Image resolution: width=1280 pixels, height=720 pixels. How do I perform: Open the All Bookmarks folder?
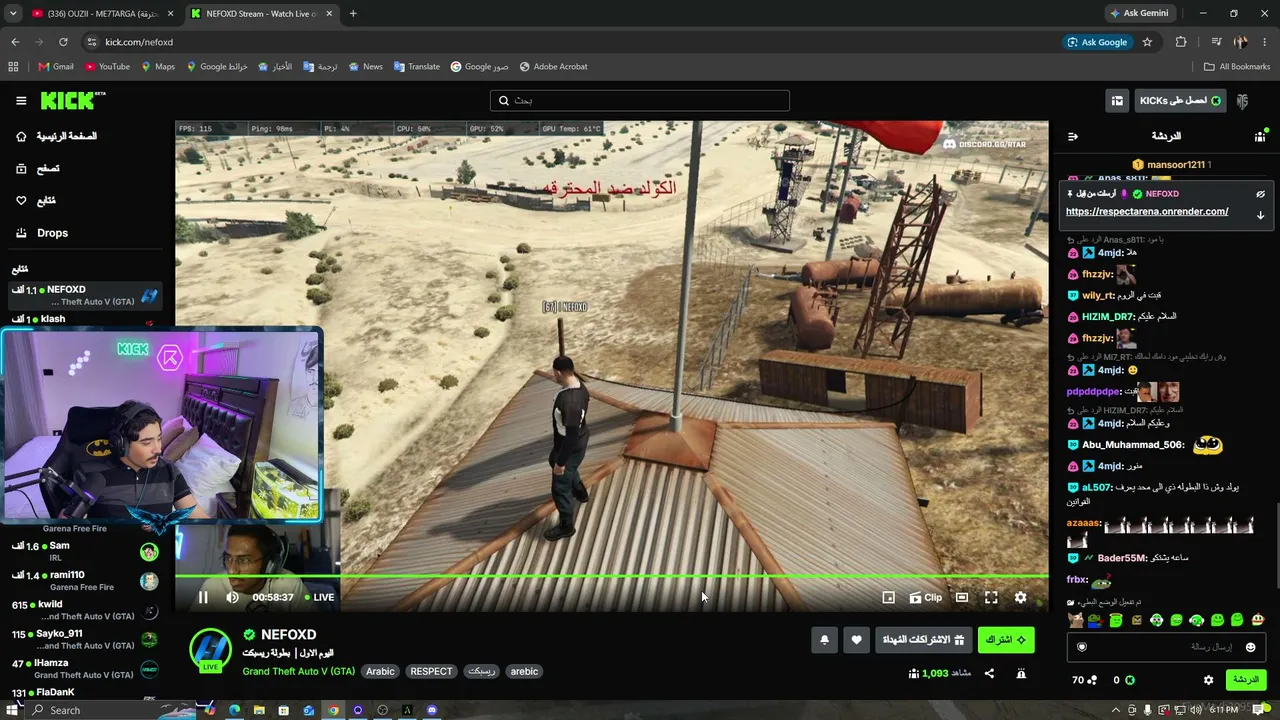pyautogui.click(x=1237, y=67)
